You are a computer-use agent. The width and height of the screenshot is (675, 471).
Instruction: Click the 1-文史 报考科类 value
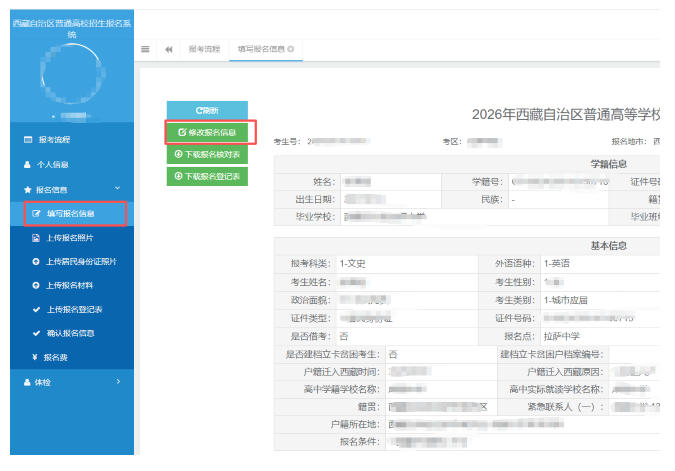pyautogui.click(x=353, y=263)
